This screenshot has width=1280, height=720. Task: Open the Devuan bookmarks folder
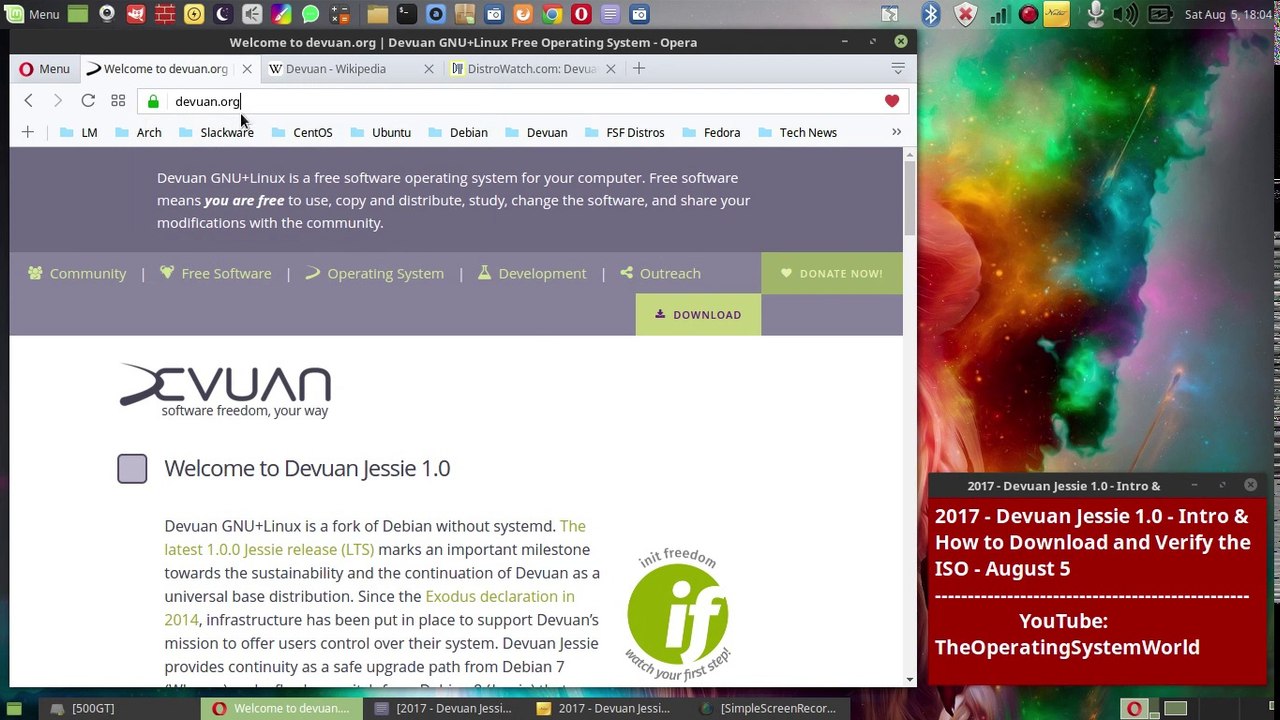tap(536, 132)
